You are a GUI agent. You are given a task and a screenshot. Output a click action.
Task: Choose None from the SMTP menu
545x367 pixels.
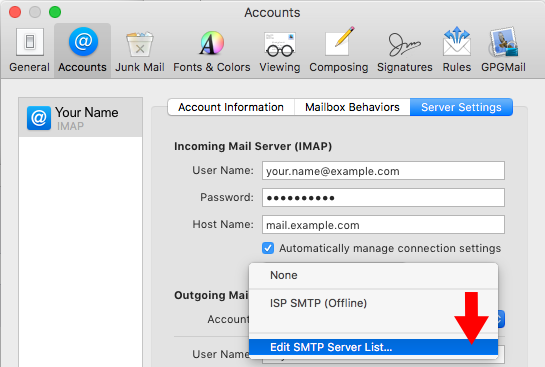[373, 275]
